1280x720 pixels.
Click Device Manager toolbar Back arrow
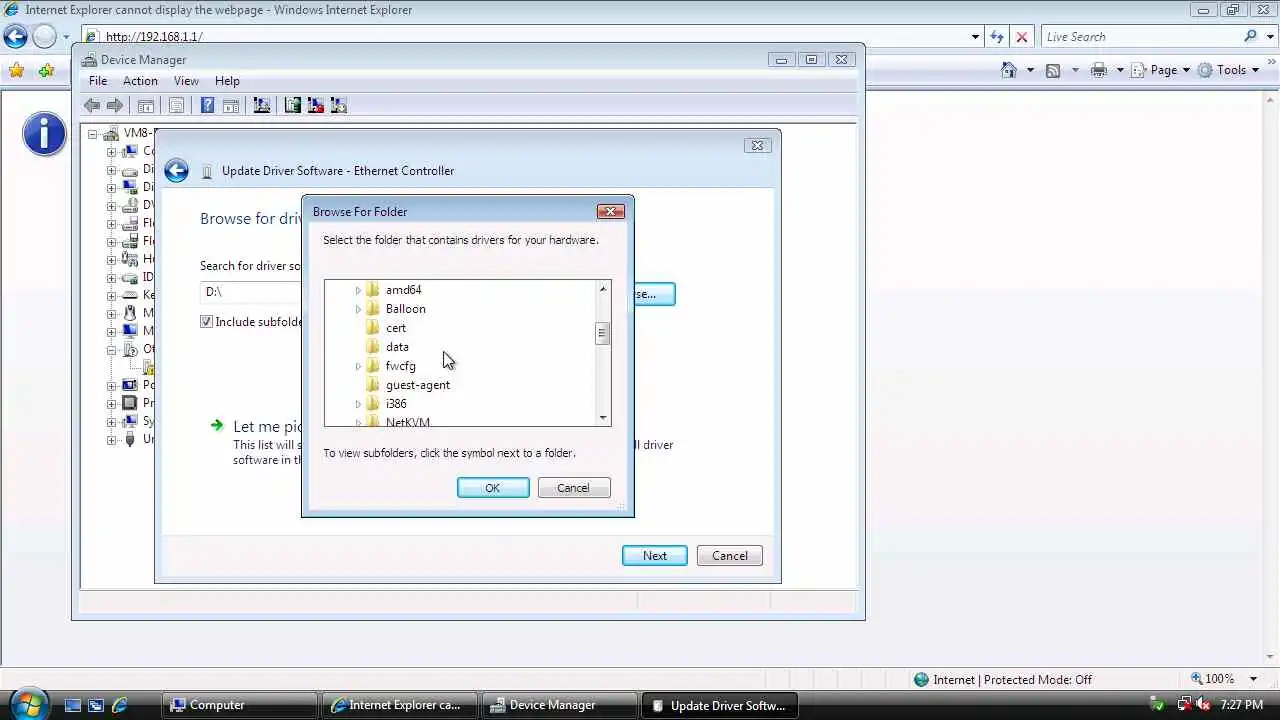tap(92, 105)
